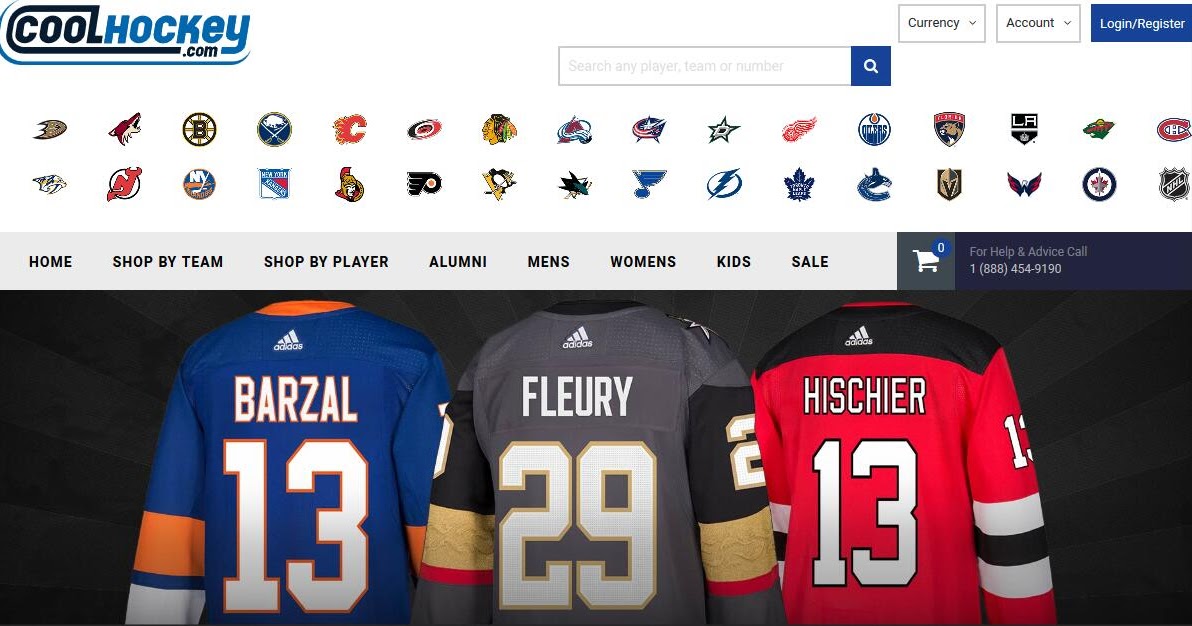Screen dimensions: 1192x626
Task: Open the WOMENS section
Action: click(x=643, y=261)
